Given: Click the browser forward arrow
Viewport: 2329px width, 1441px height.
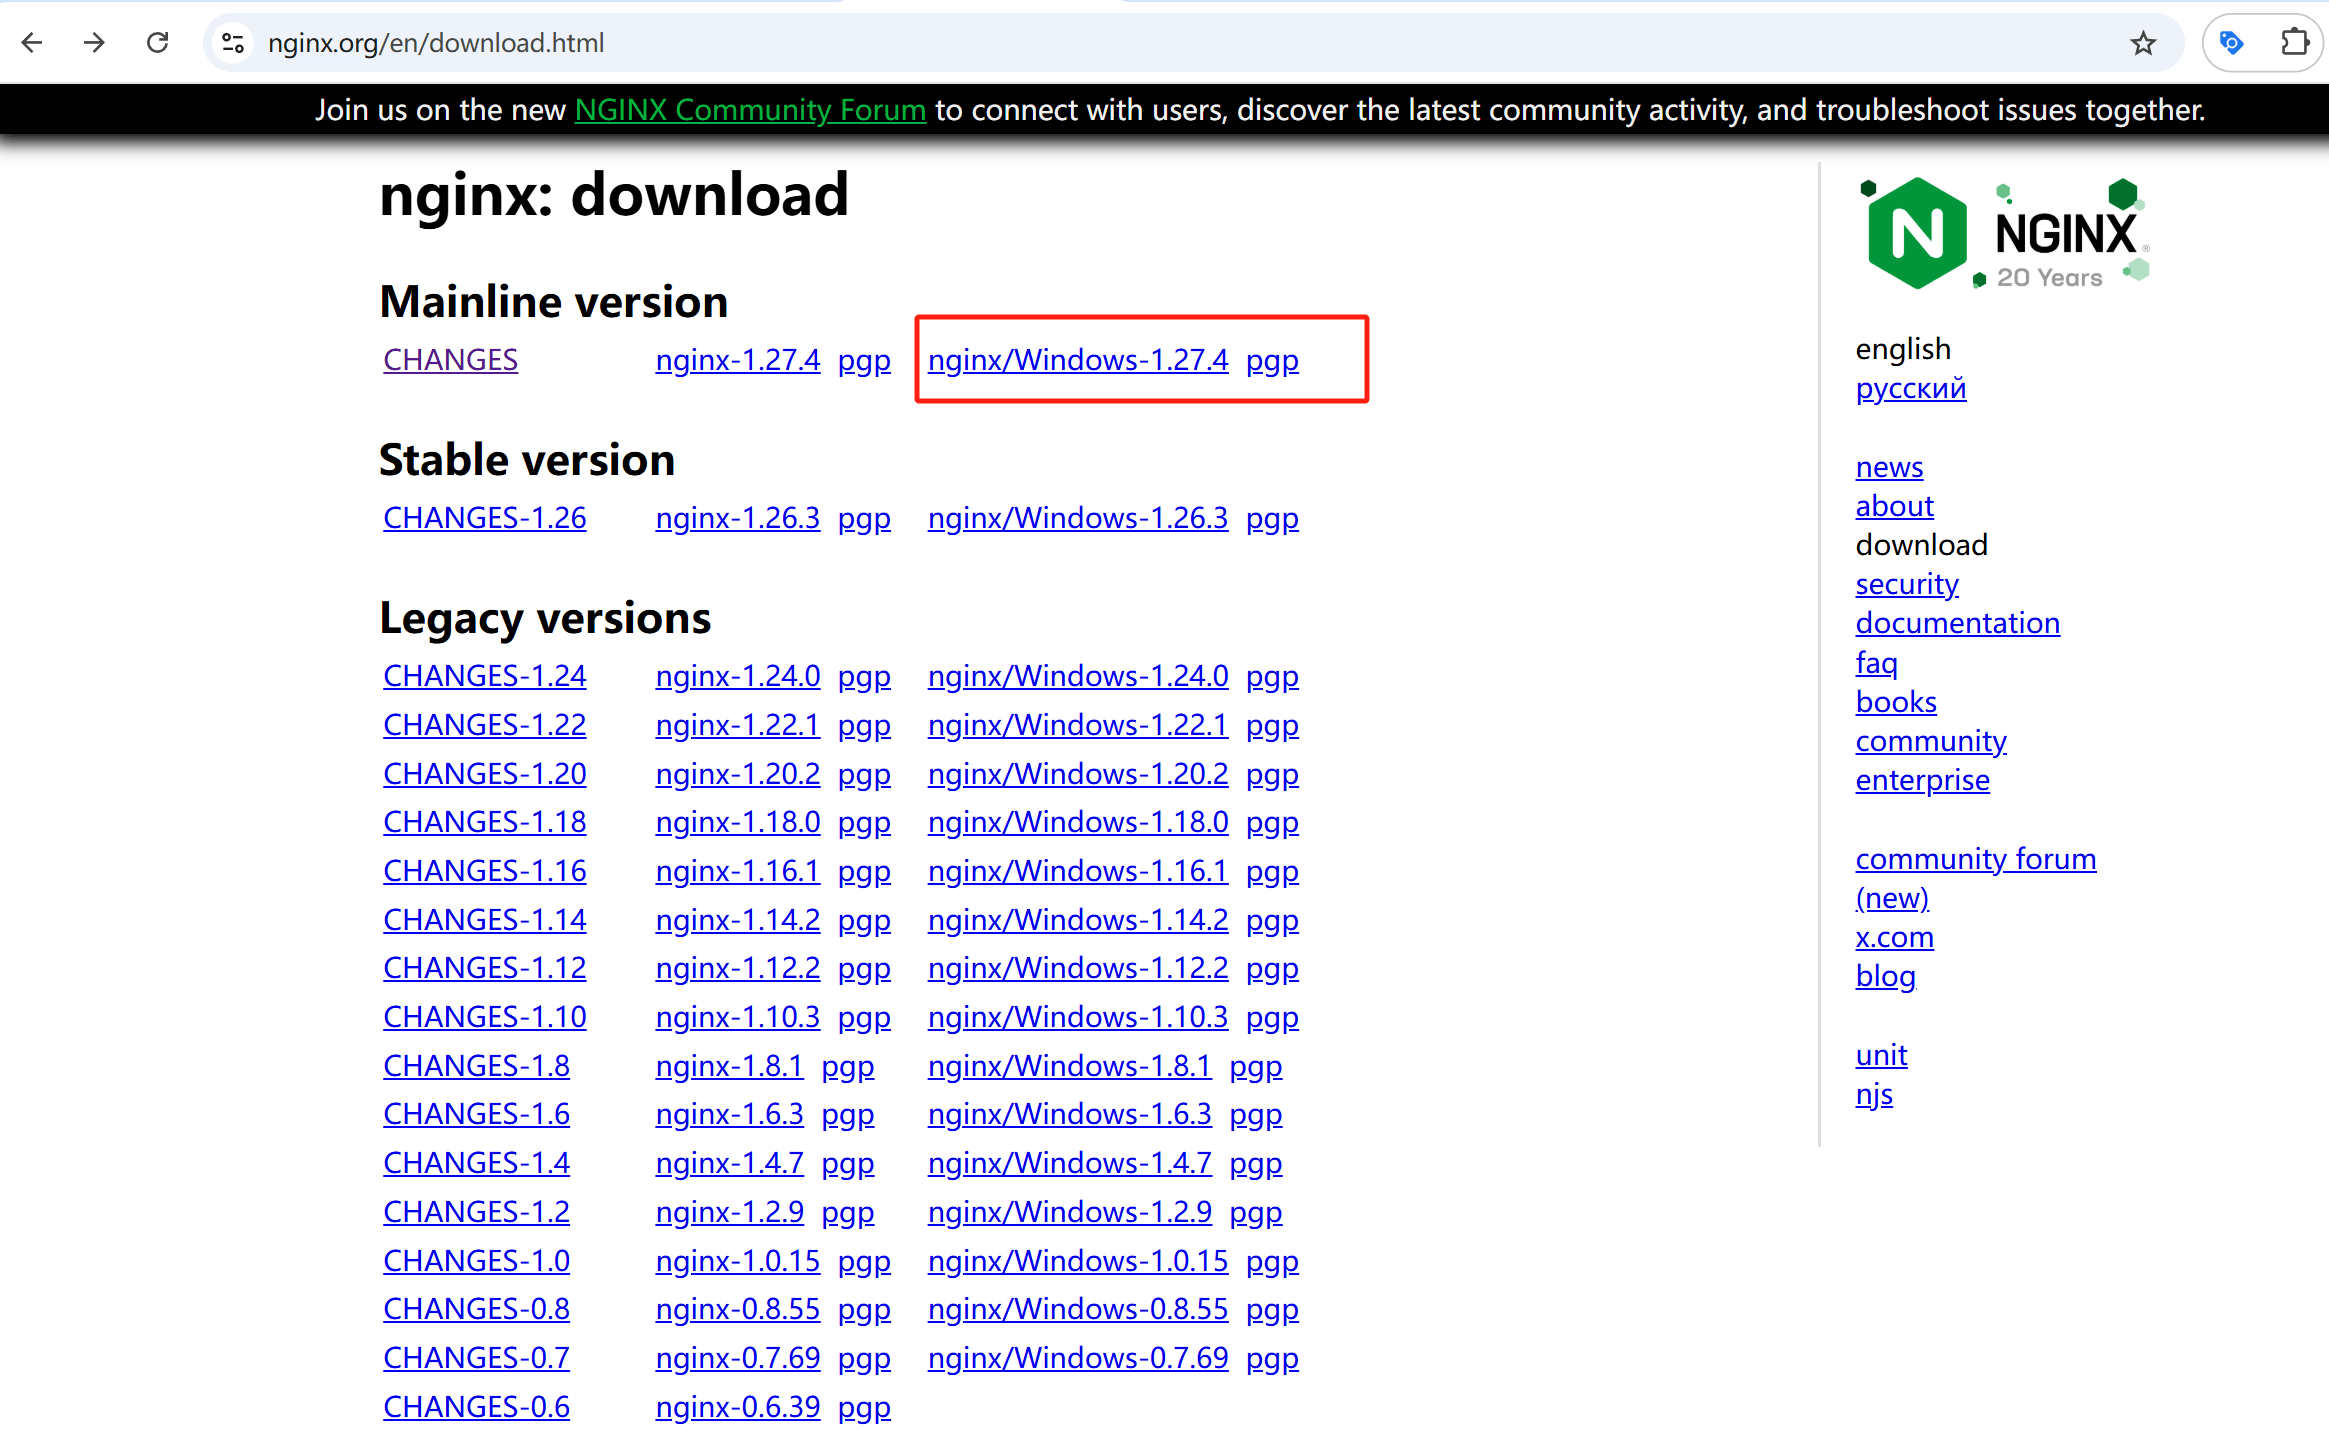Looking at the screenshot, I should (x=95, y=43).
